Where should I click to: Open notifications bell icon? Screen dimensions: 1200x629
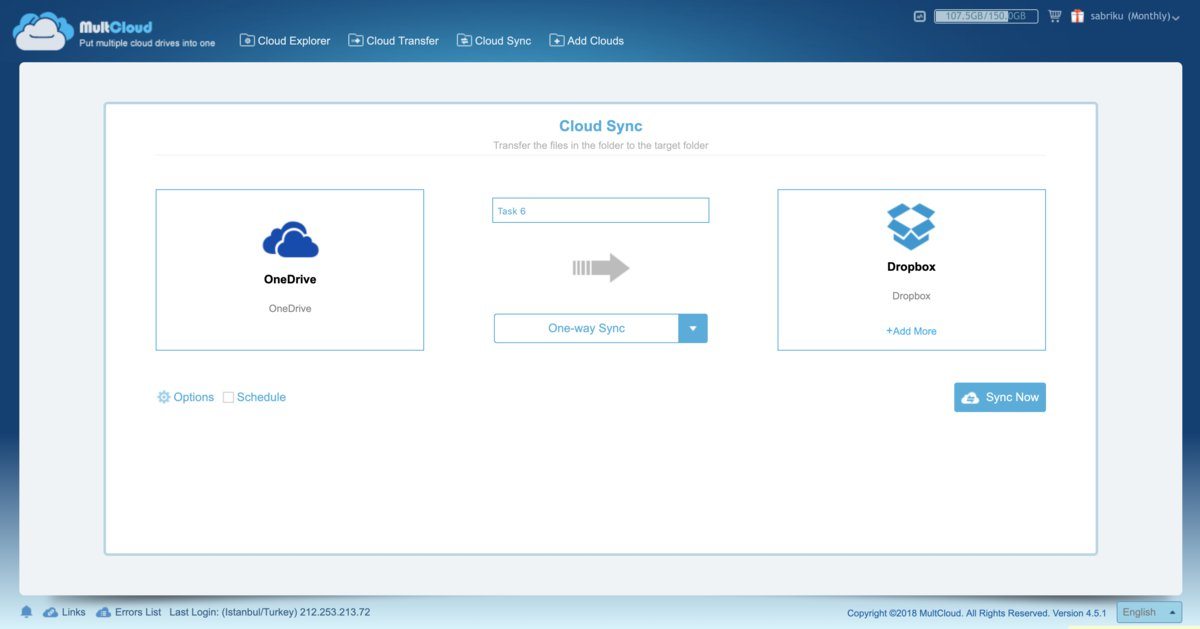click(x=26, y=612)
